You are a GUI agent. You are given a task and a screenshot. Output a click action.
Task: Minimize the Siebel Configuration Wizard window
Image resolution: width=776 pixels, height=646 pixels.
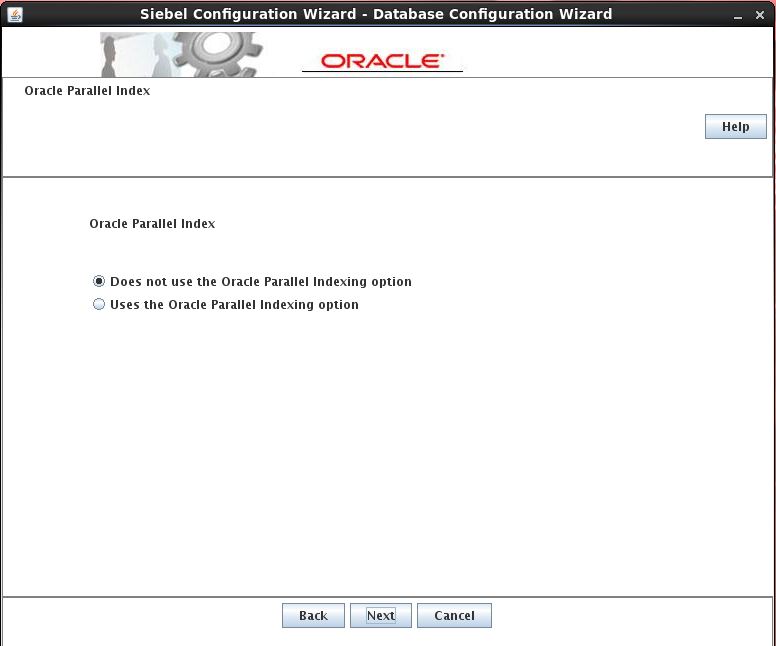tap(738, 16)
